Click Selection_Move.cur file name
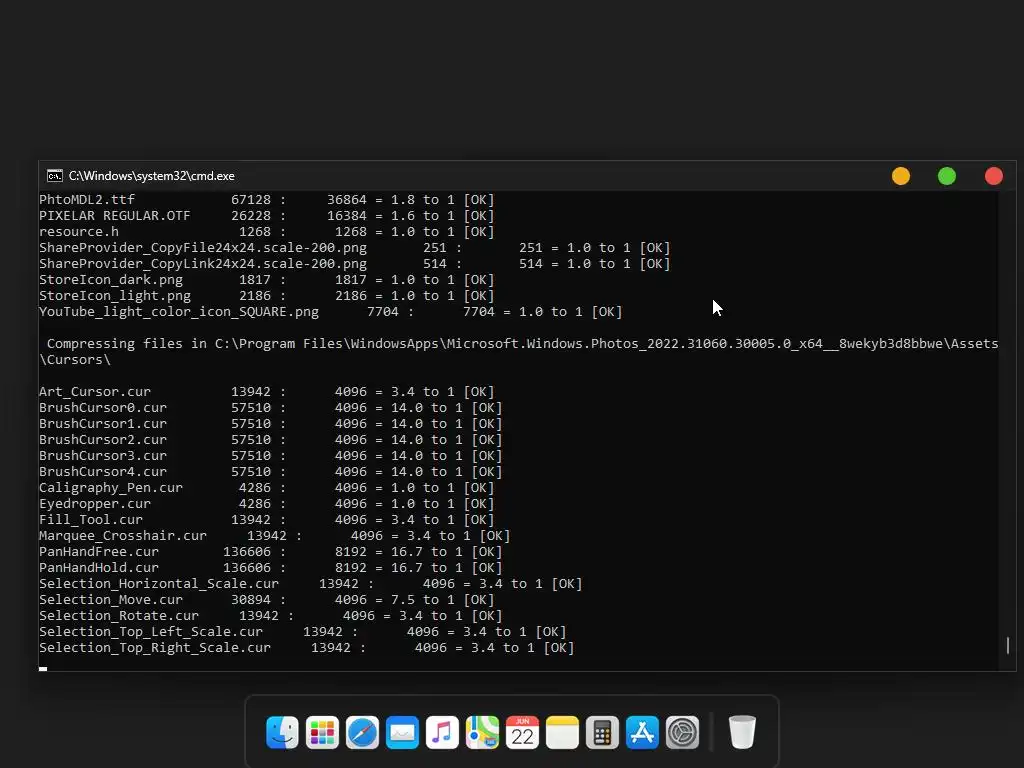Image resolution: width=1024 pixels, height=768 pixels. click(x=111, y=600)
